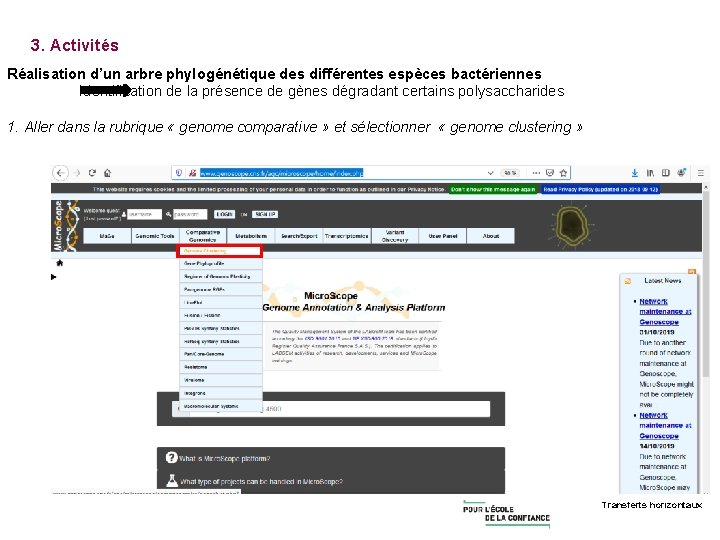This screenshot has width=720, height=540.
Task: Open the URL bar history dropdown arrow
Action: (x=490, y=173)
